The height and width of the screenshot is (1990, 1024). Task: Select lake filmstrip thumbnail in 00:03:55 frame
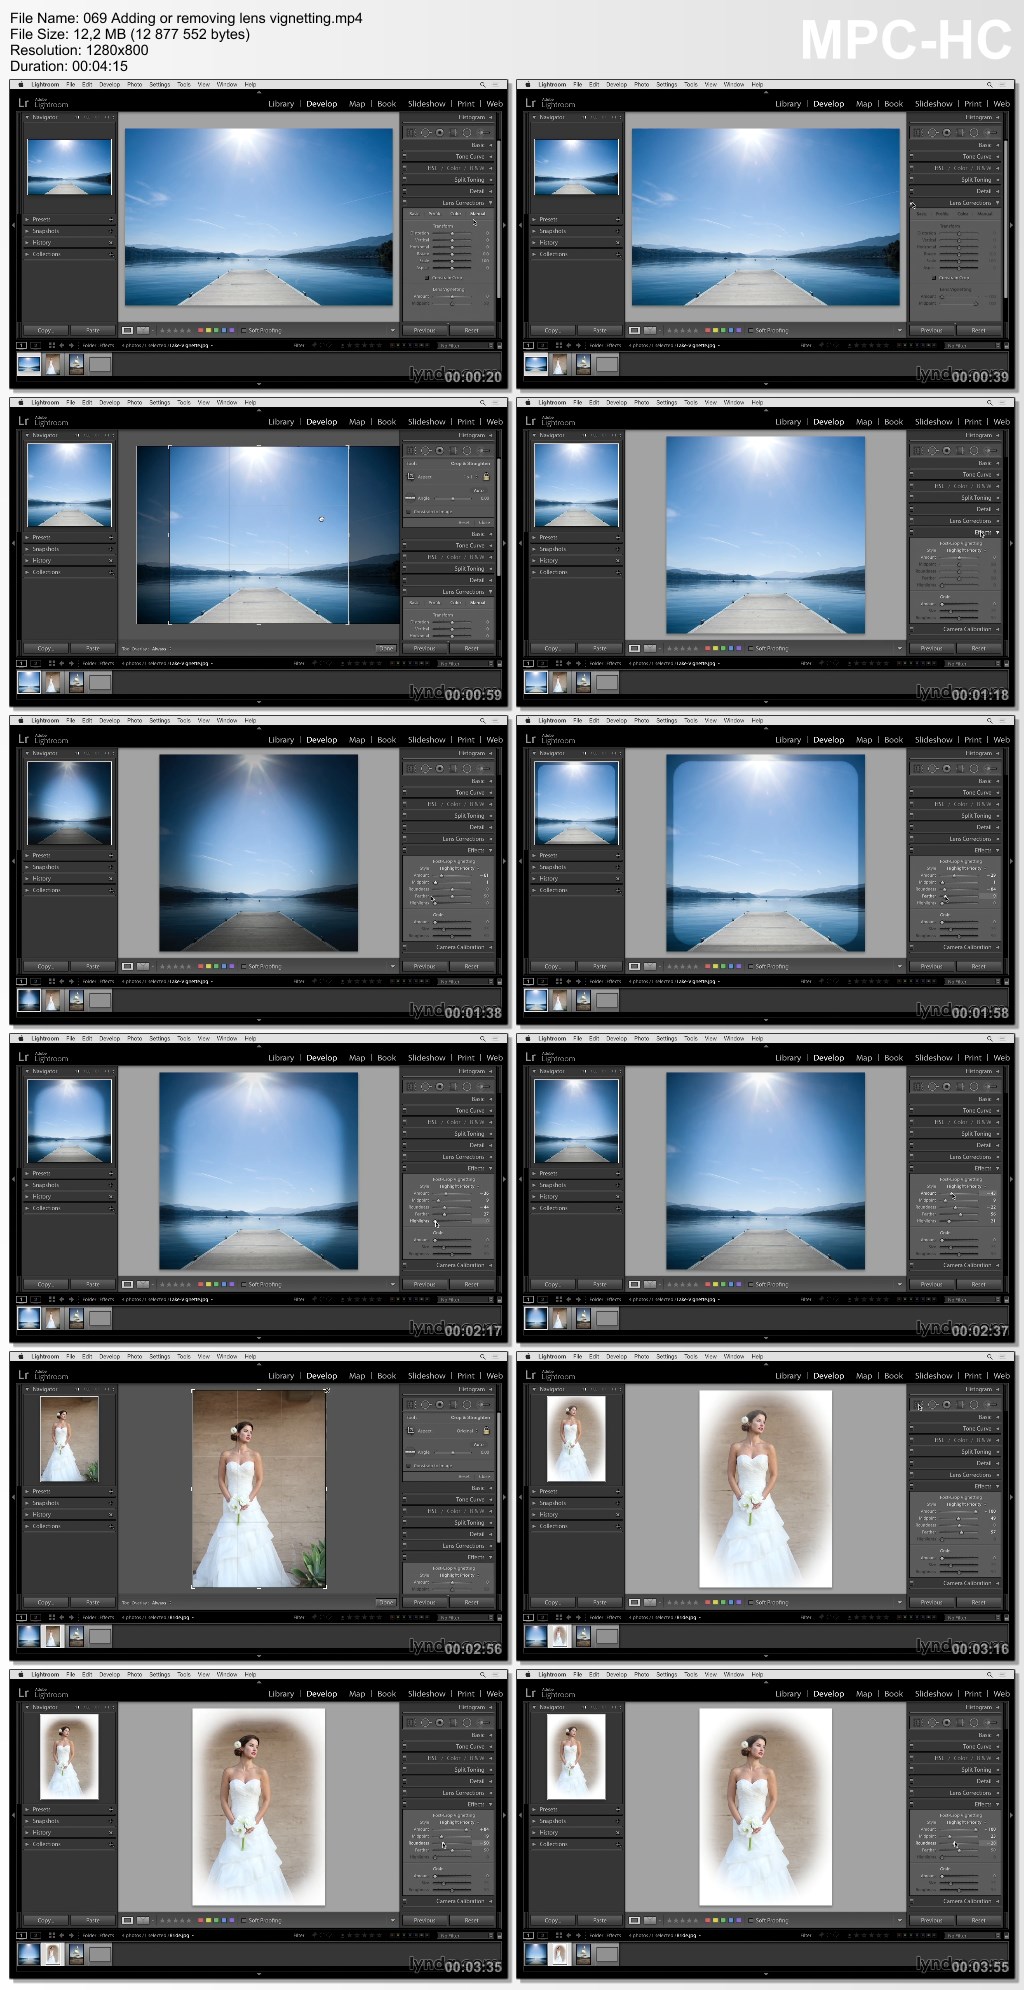pyautogui.click(x=536, y=1953)
